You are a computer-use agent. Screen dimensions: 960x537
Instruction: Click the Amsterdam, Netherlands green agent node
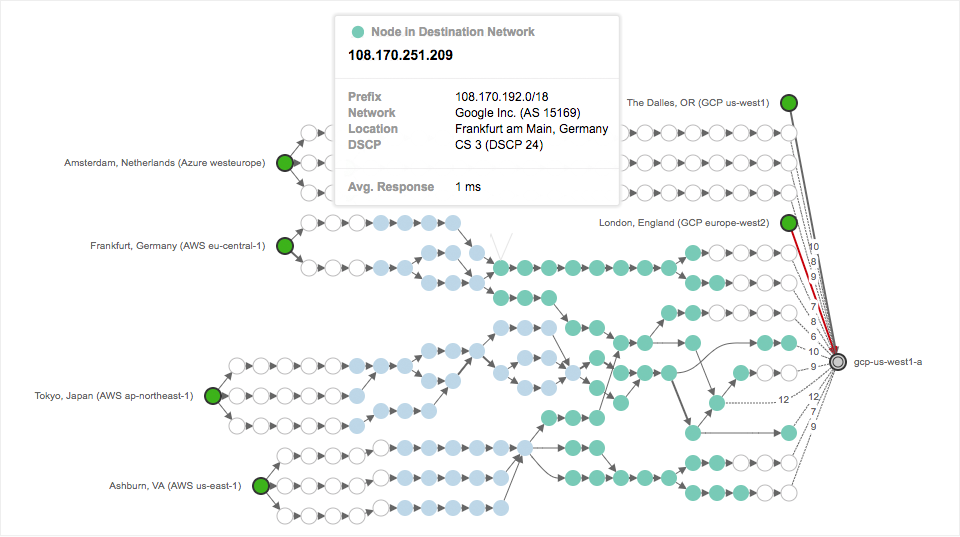(284, 162)
